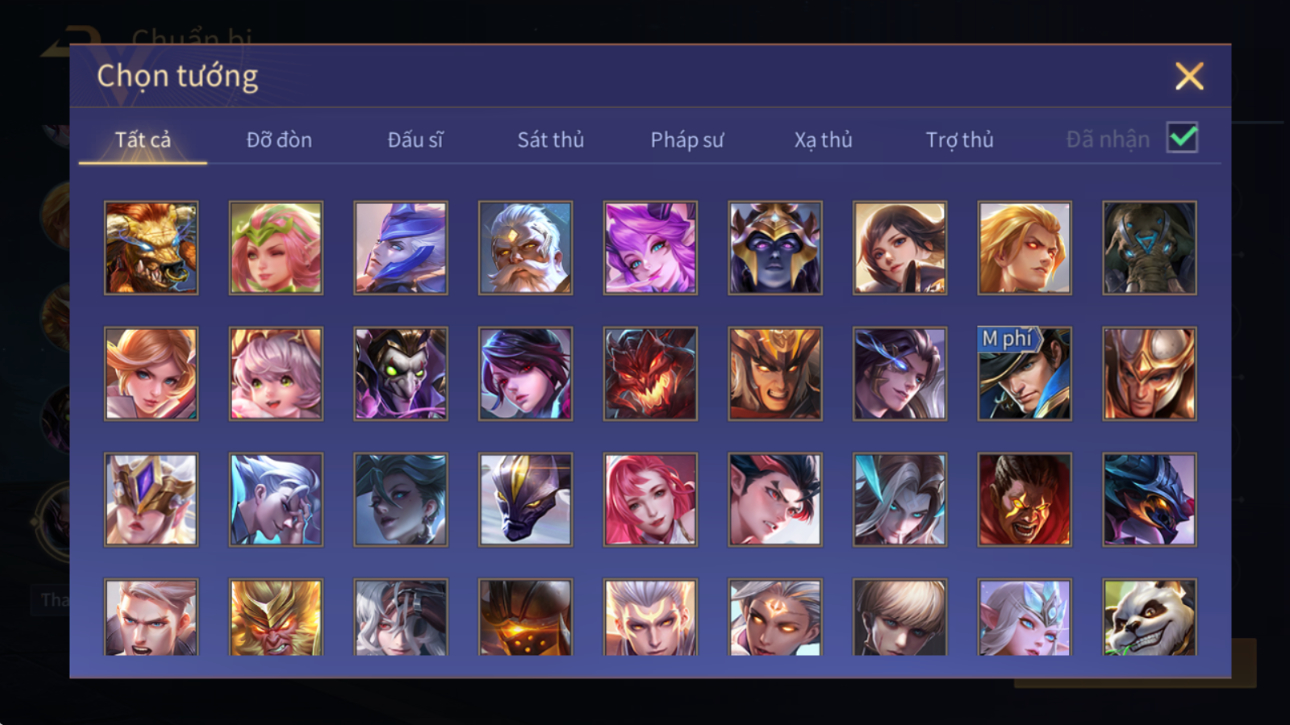This screenshot has height=725, width=1290.
Task: Choose the pink-haired elf with green crown
Action: (x=276, y=248)
